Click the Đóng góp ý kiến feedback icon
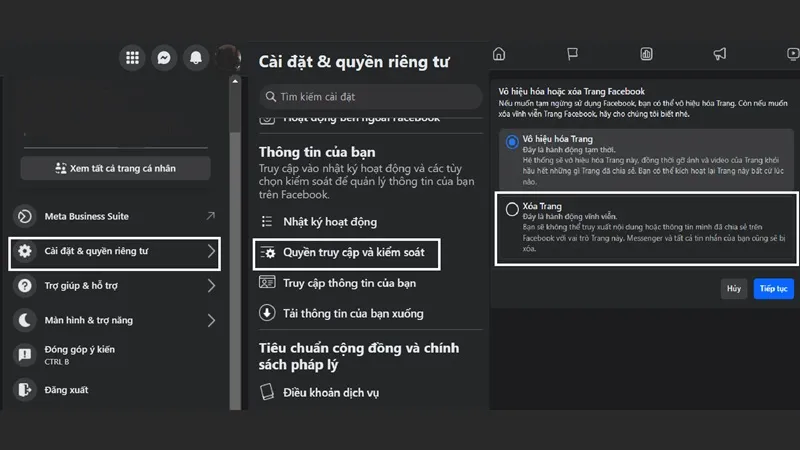 pos(24,355)
